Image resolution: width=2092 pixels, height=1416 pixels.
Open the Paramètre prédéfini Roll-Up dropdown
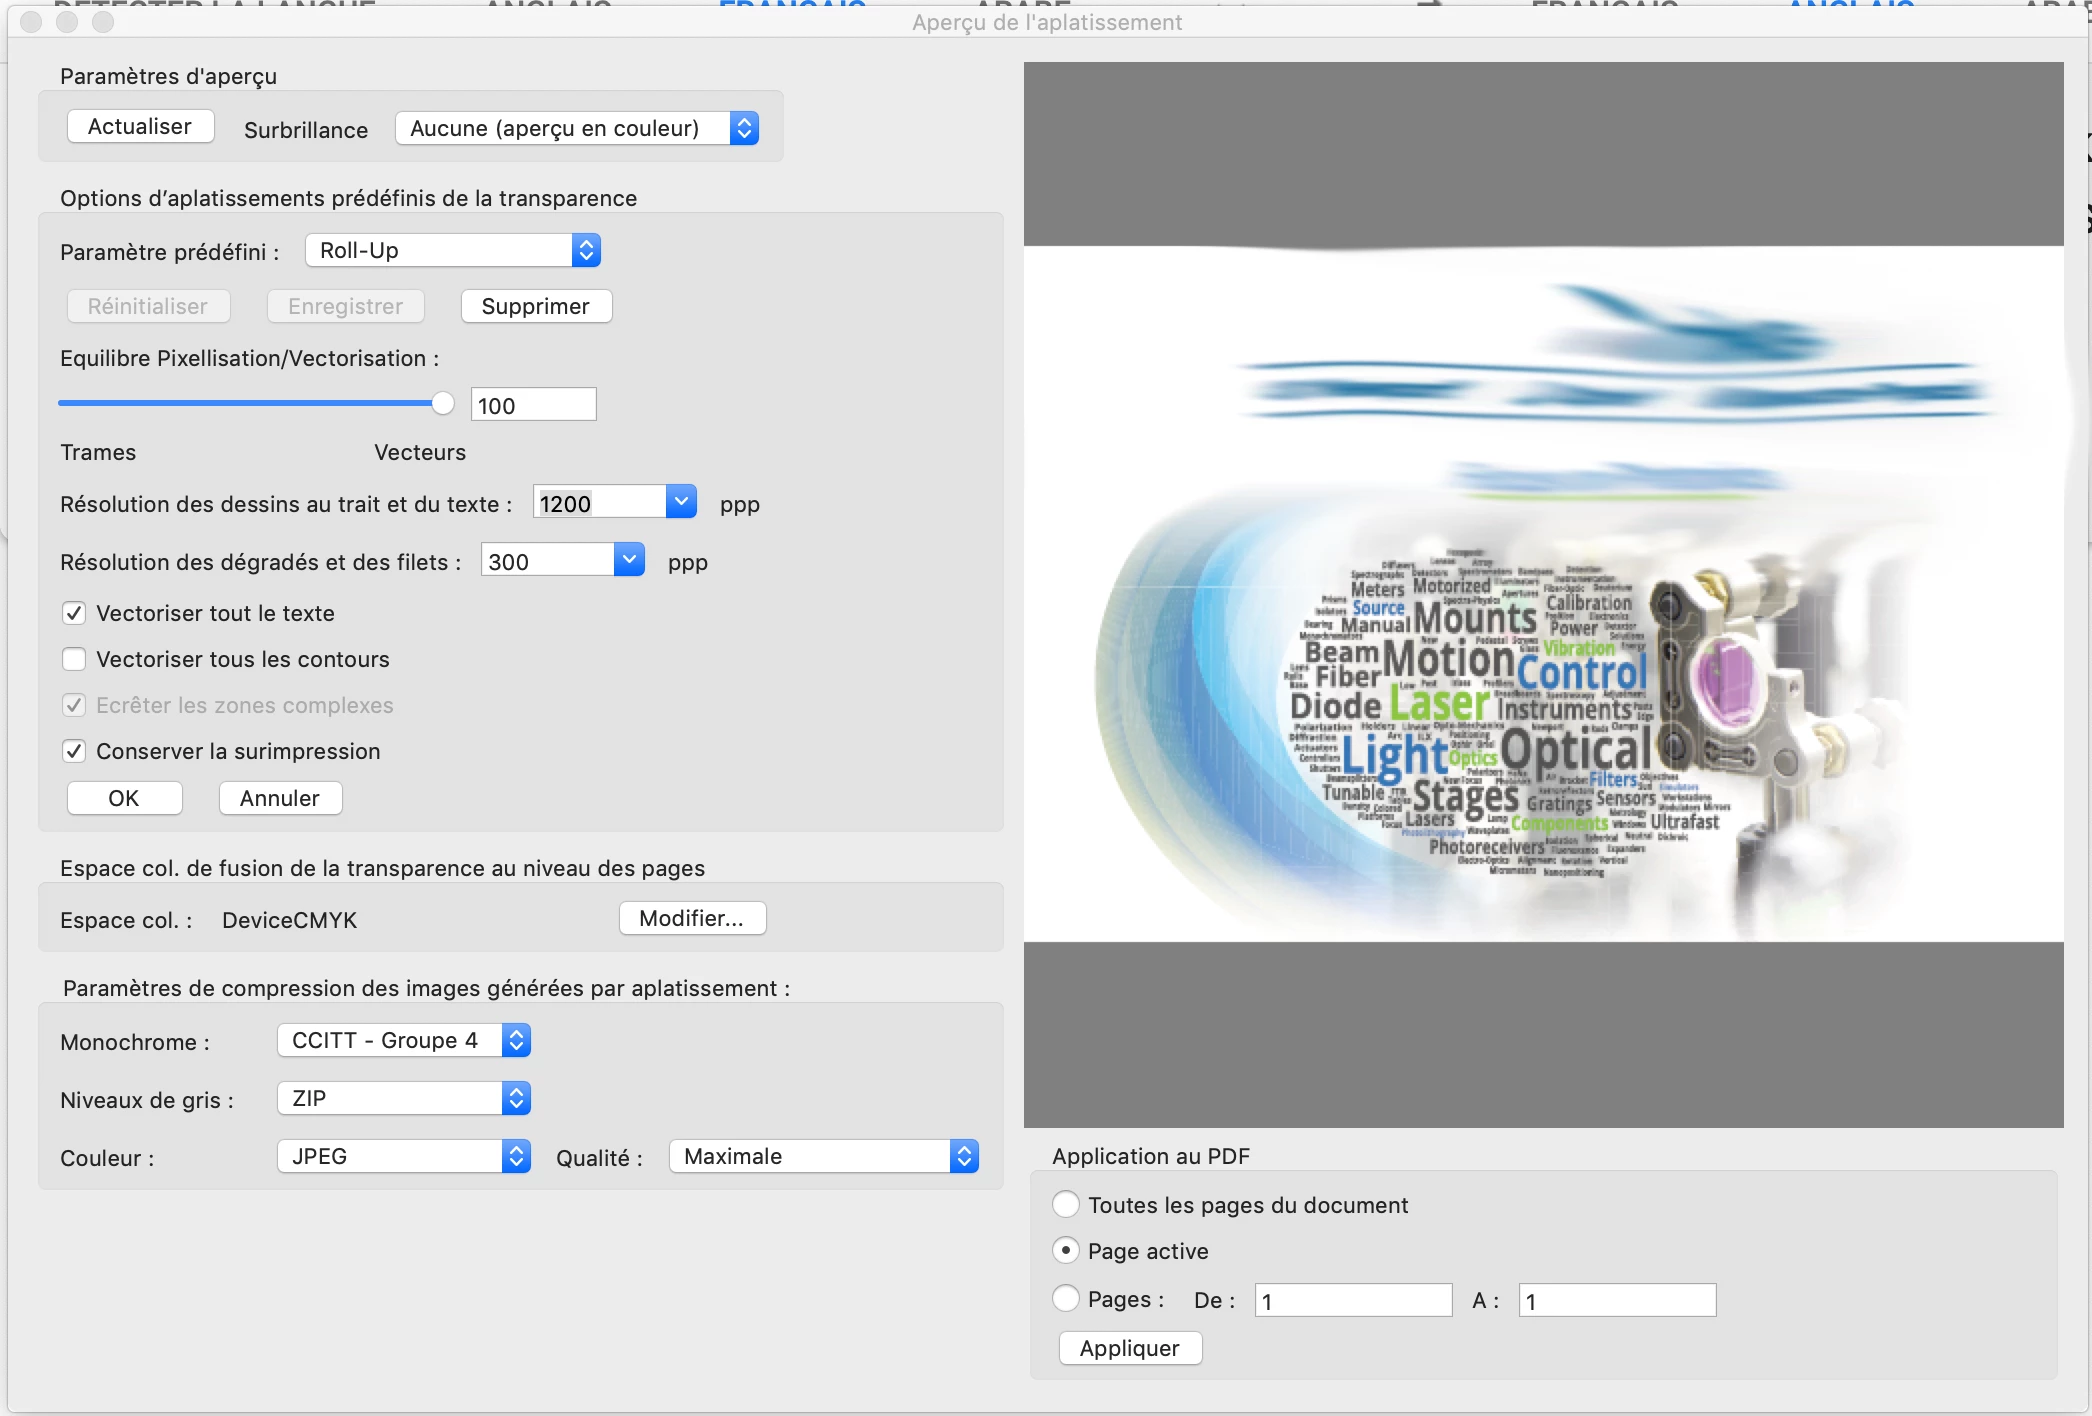(453, 250)
